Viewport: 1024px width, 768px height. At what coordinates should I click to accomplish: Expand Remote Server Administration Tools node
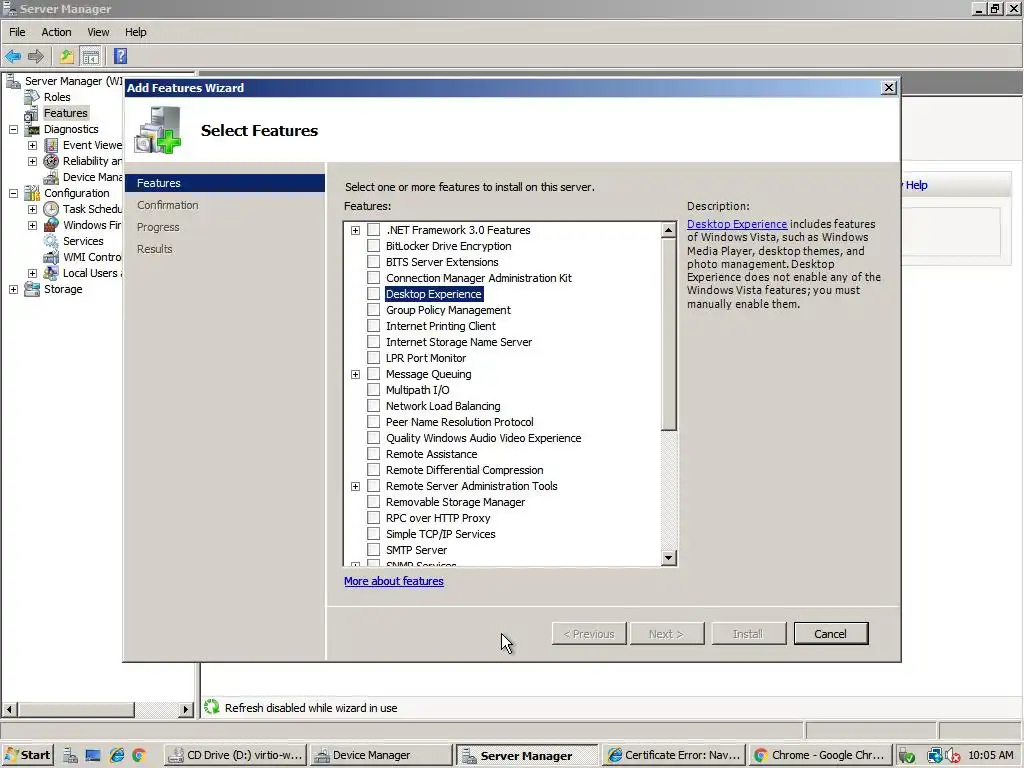click(x=355, y=487)
